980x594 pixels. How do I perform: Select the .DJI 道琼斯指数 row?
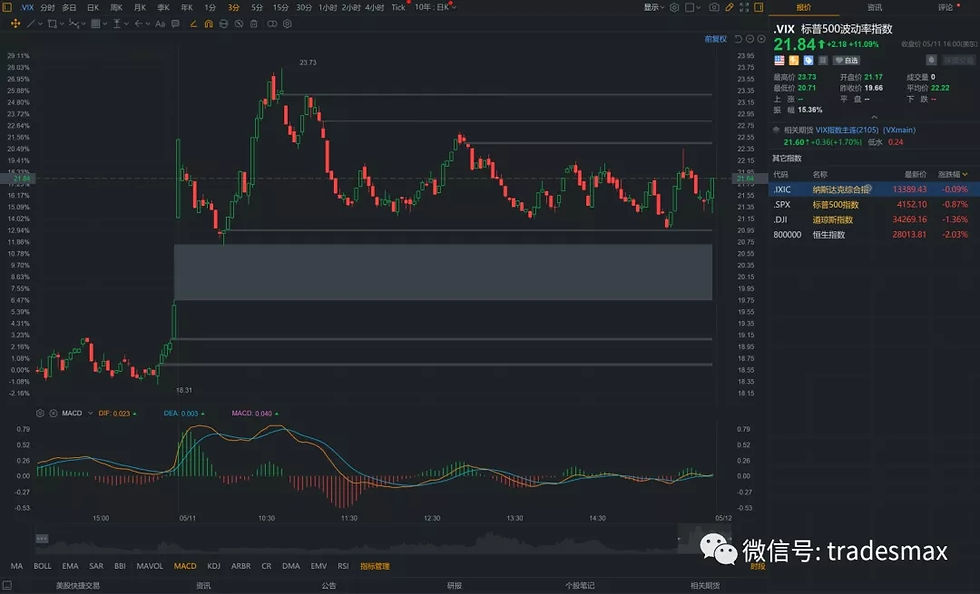coord(874,219)
